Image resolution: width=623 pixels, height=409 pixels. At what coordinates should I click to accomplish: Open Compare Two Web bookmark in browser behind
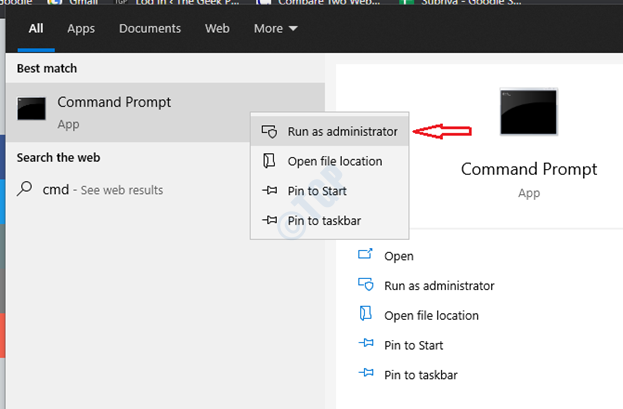[x=318, y=2]
